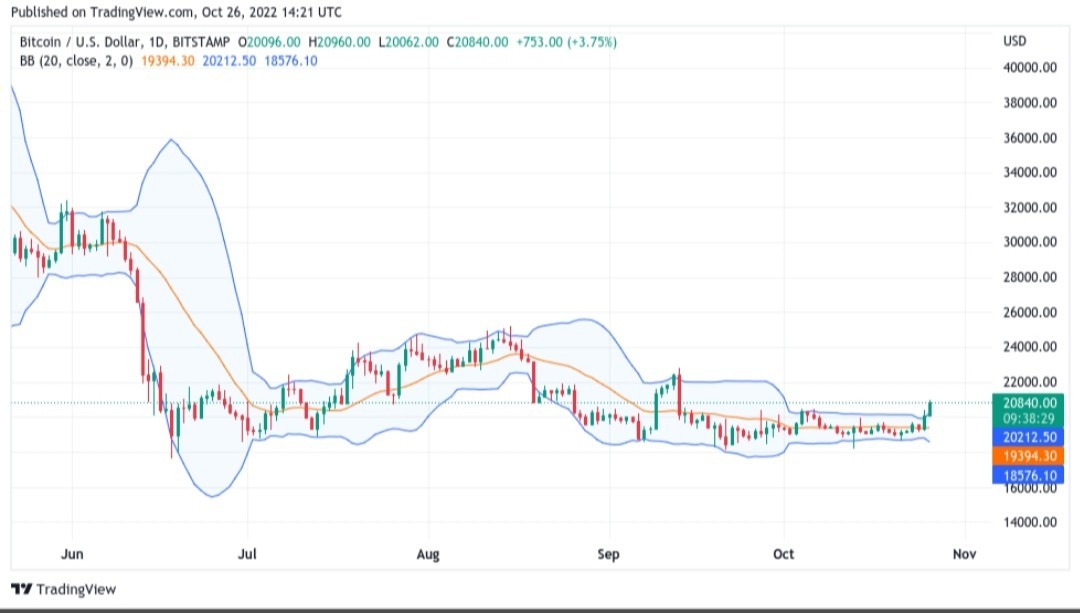Click the 22000.00 price axis label
The image size is (1080, 613).
1030,382
